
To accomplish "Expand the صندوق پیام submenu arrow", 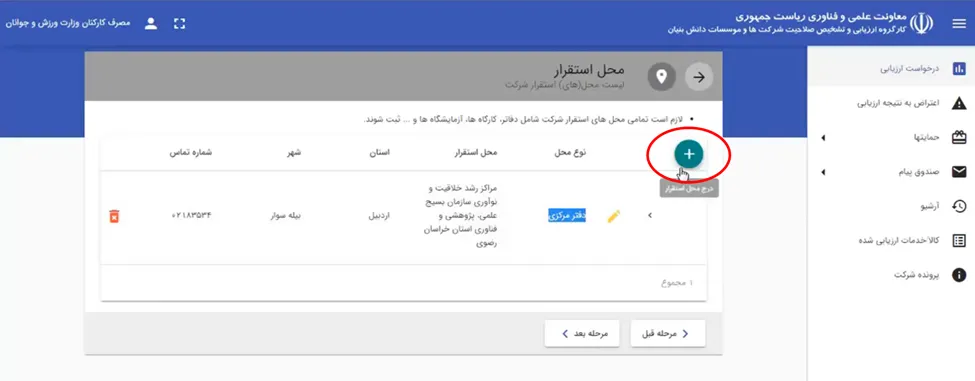I will pyautogui.click(x=823, y=172).
